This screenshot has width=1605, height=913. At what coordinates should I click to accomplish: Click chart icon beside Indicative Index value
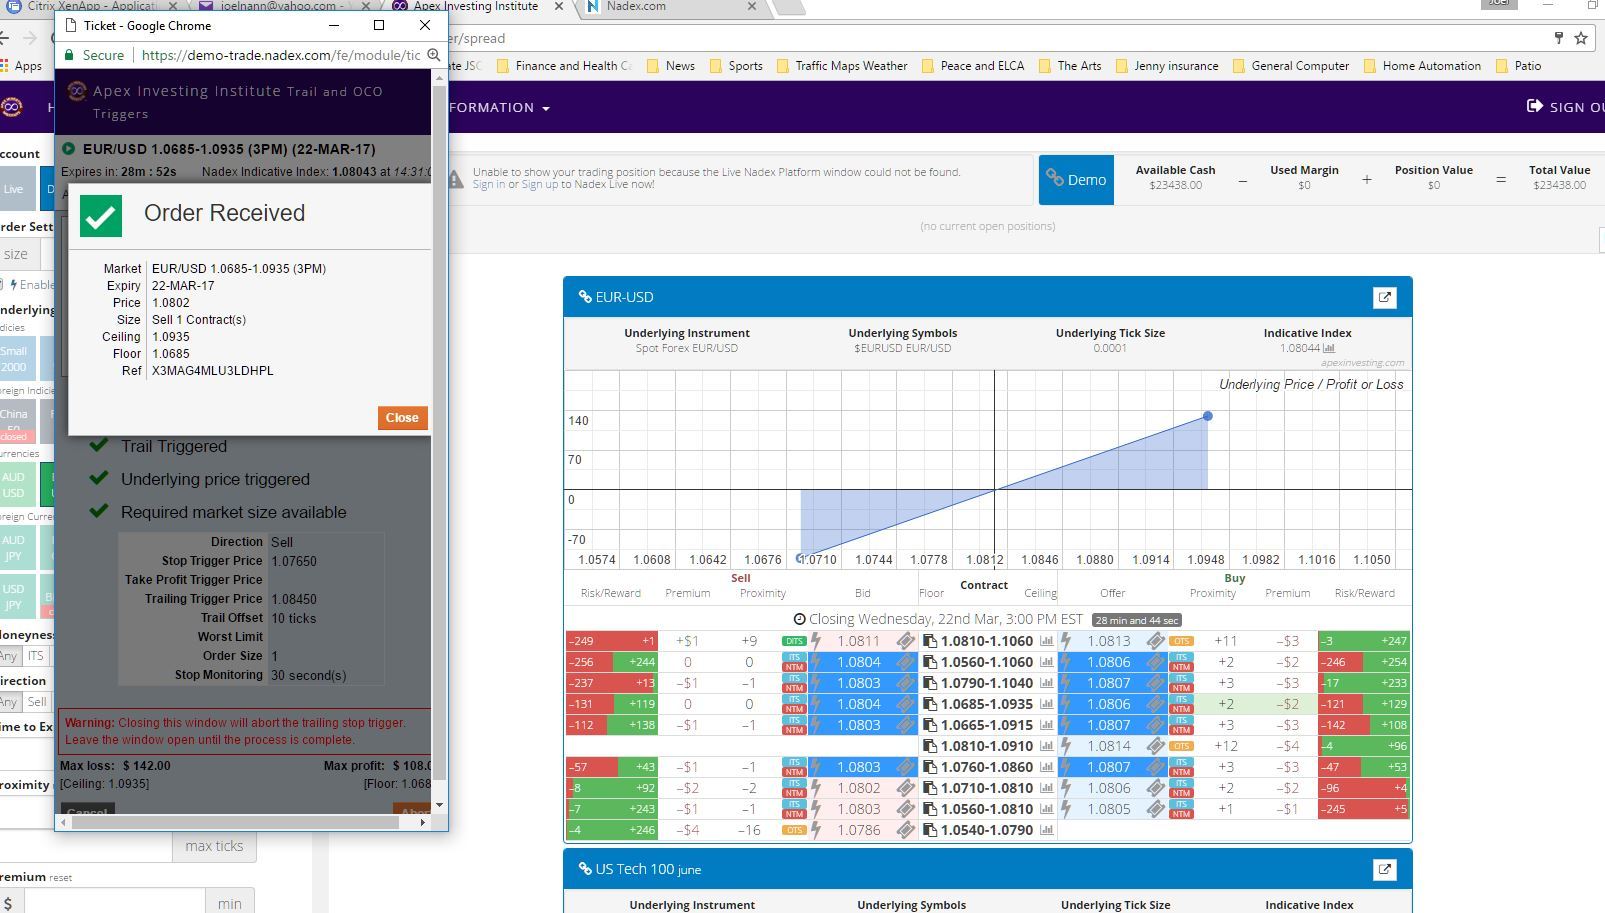coord(1329,348)
